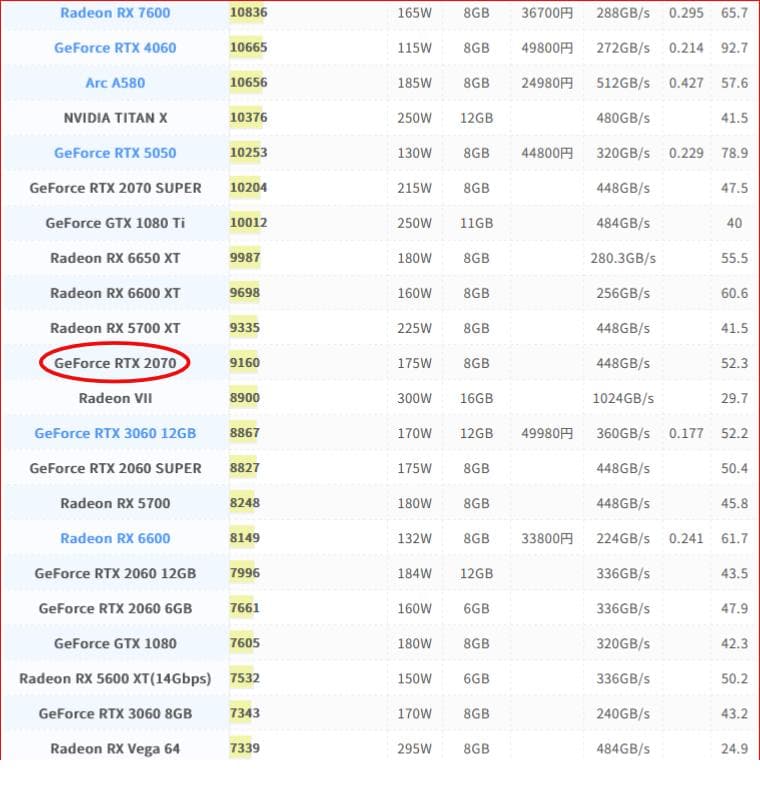Click the 11GB memory value
The image size is (760, 799).
(x=476, y=223)
